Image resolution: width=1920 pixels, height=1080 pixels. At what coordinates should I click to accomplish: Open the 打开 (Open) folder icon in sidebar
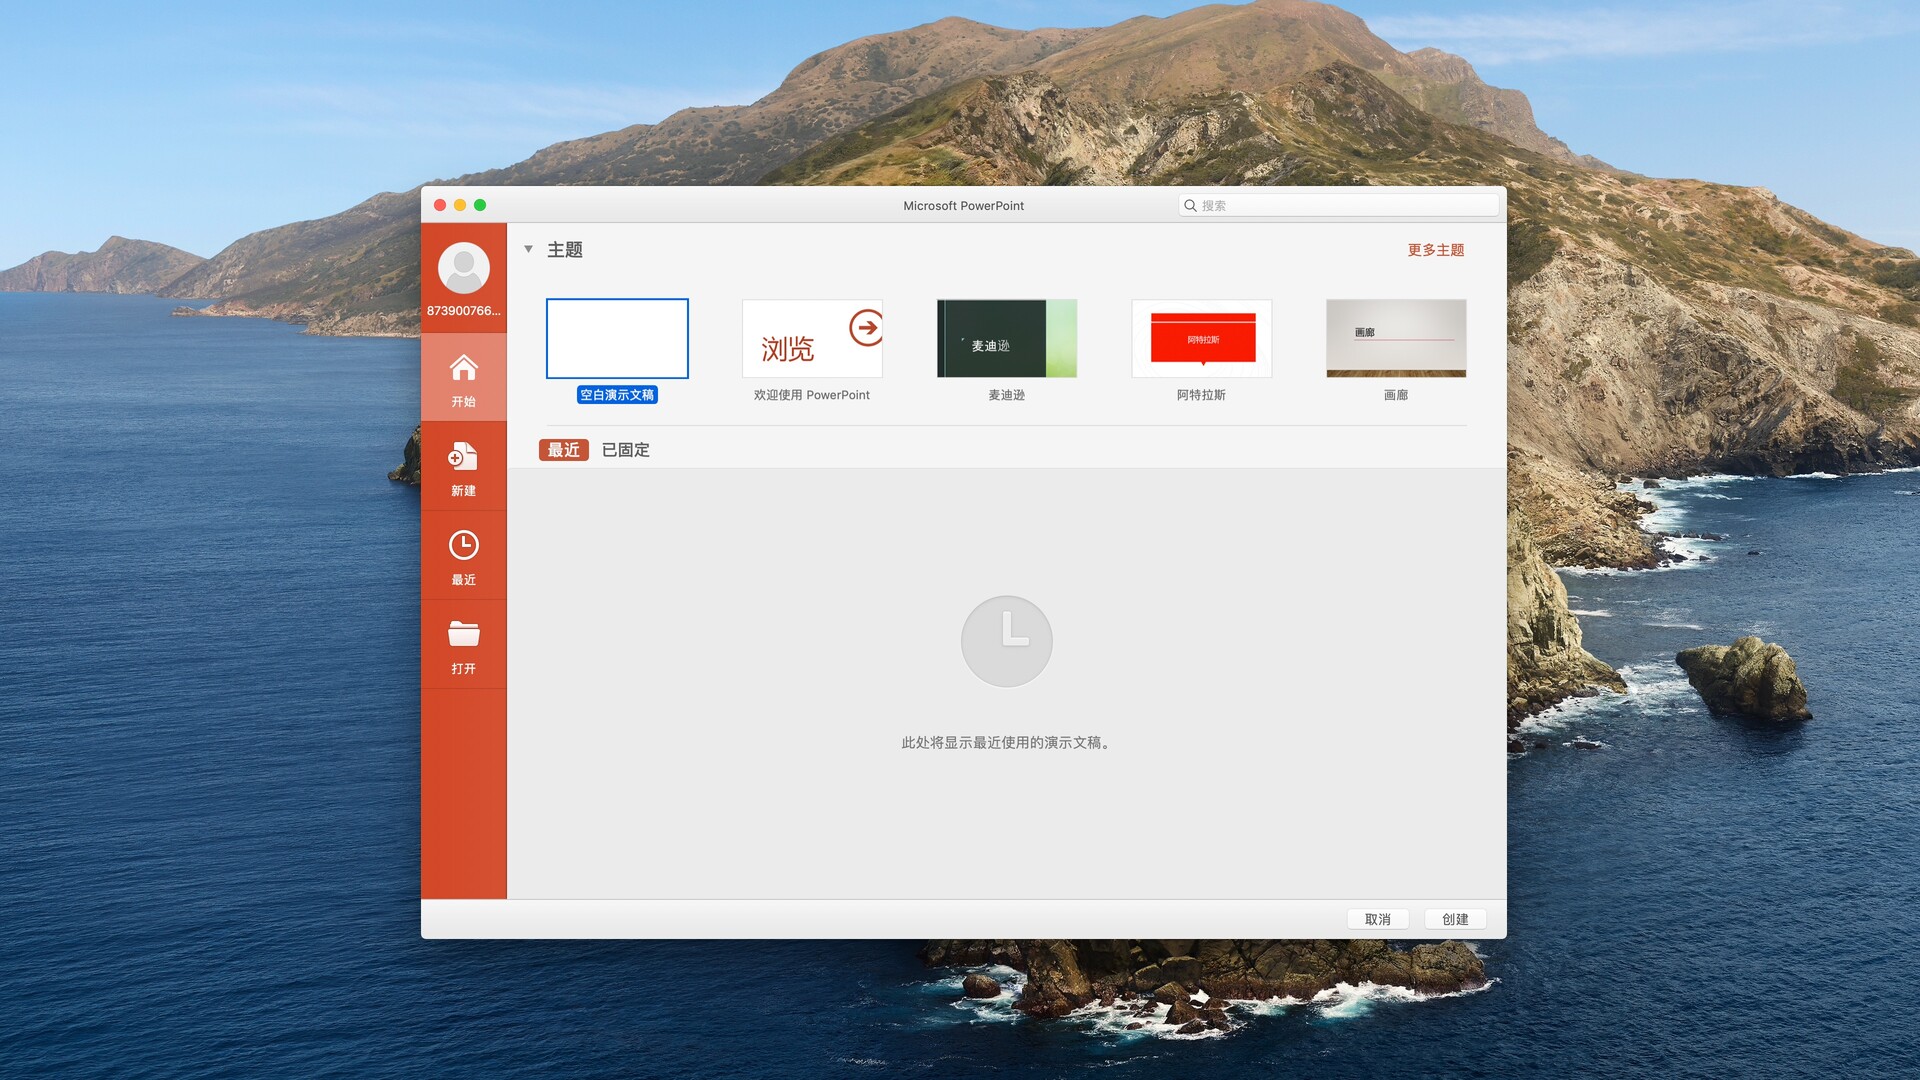[x=463, y=643]
